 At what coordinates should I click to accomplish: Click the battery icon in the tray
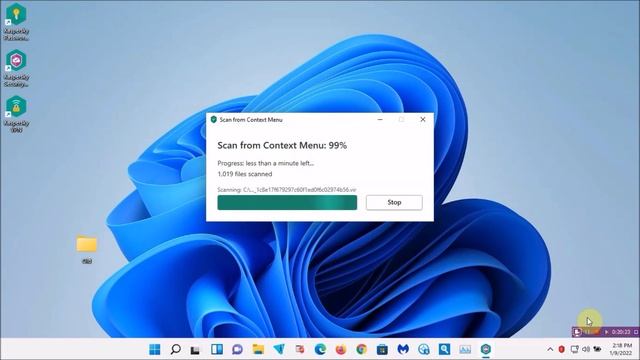pyautogui.click(x=597, y=349)
